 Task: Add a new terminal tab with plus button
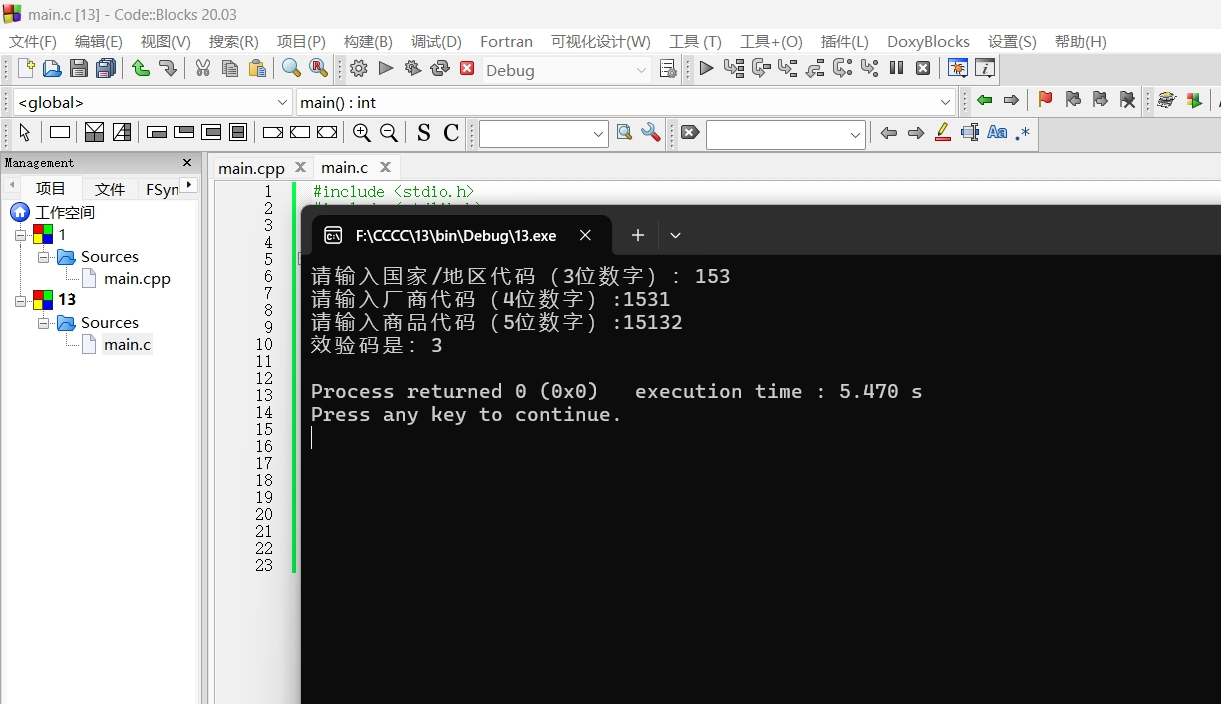pyautogui.click(x=638, y=236)
